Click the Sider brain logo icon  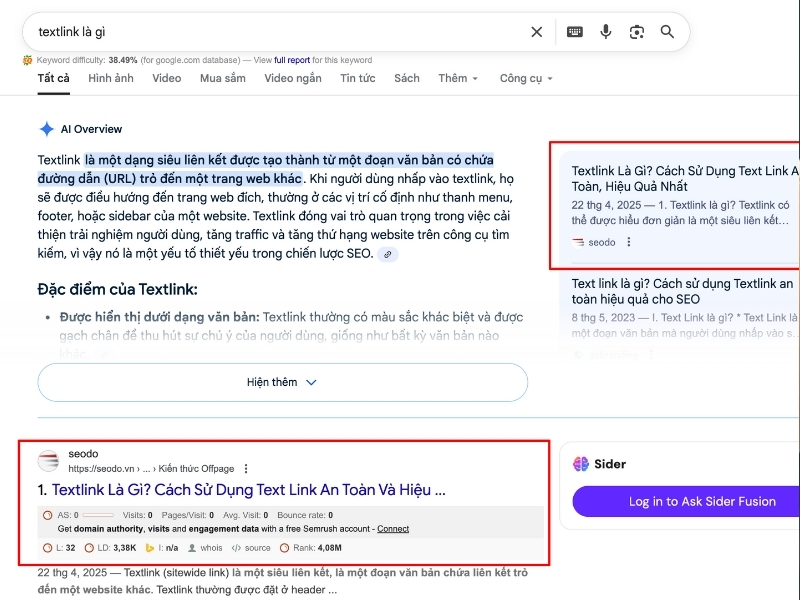click(x=581, y=464)
